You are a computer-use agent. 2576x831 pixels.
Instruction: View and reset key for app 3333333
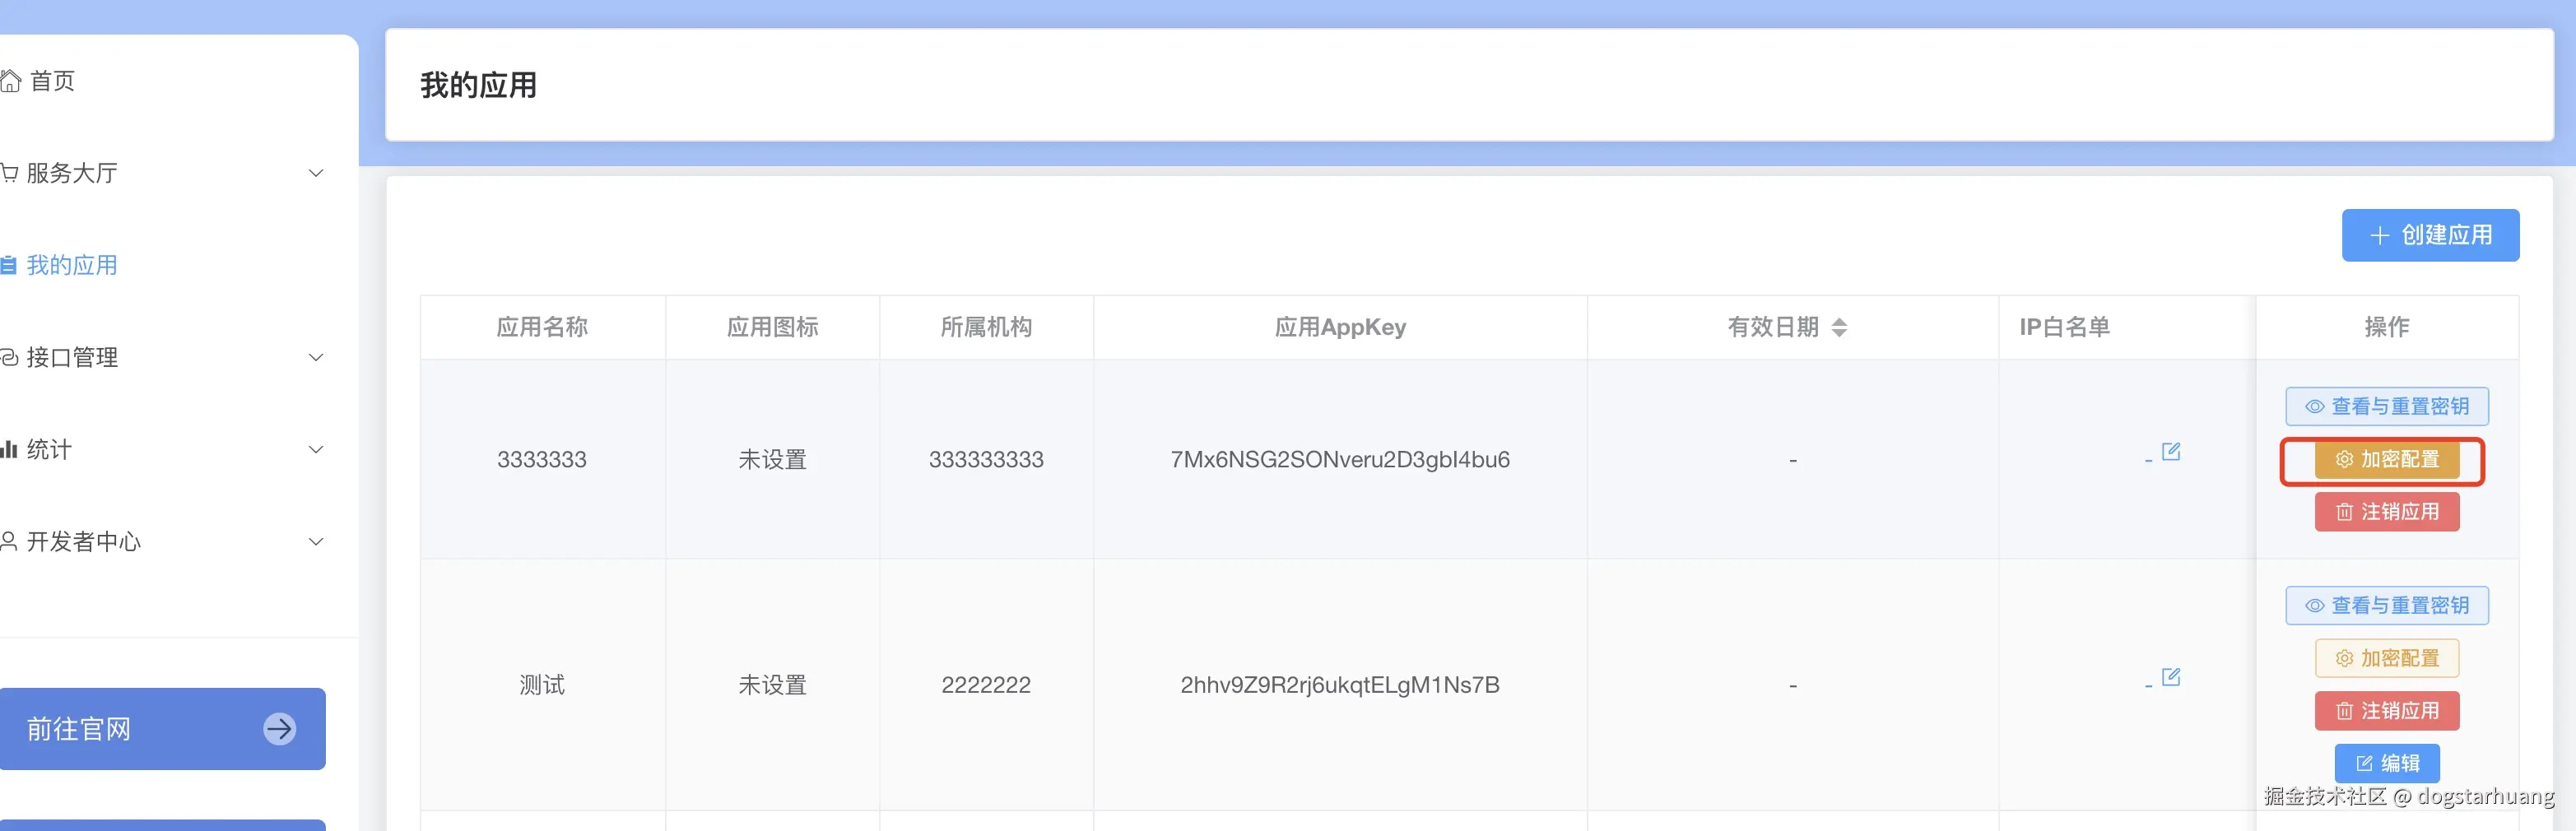pyautogui.click(x=2387, y=406)
